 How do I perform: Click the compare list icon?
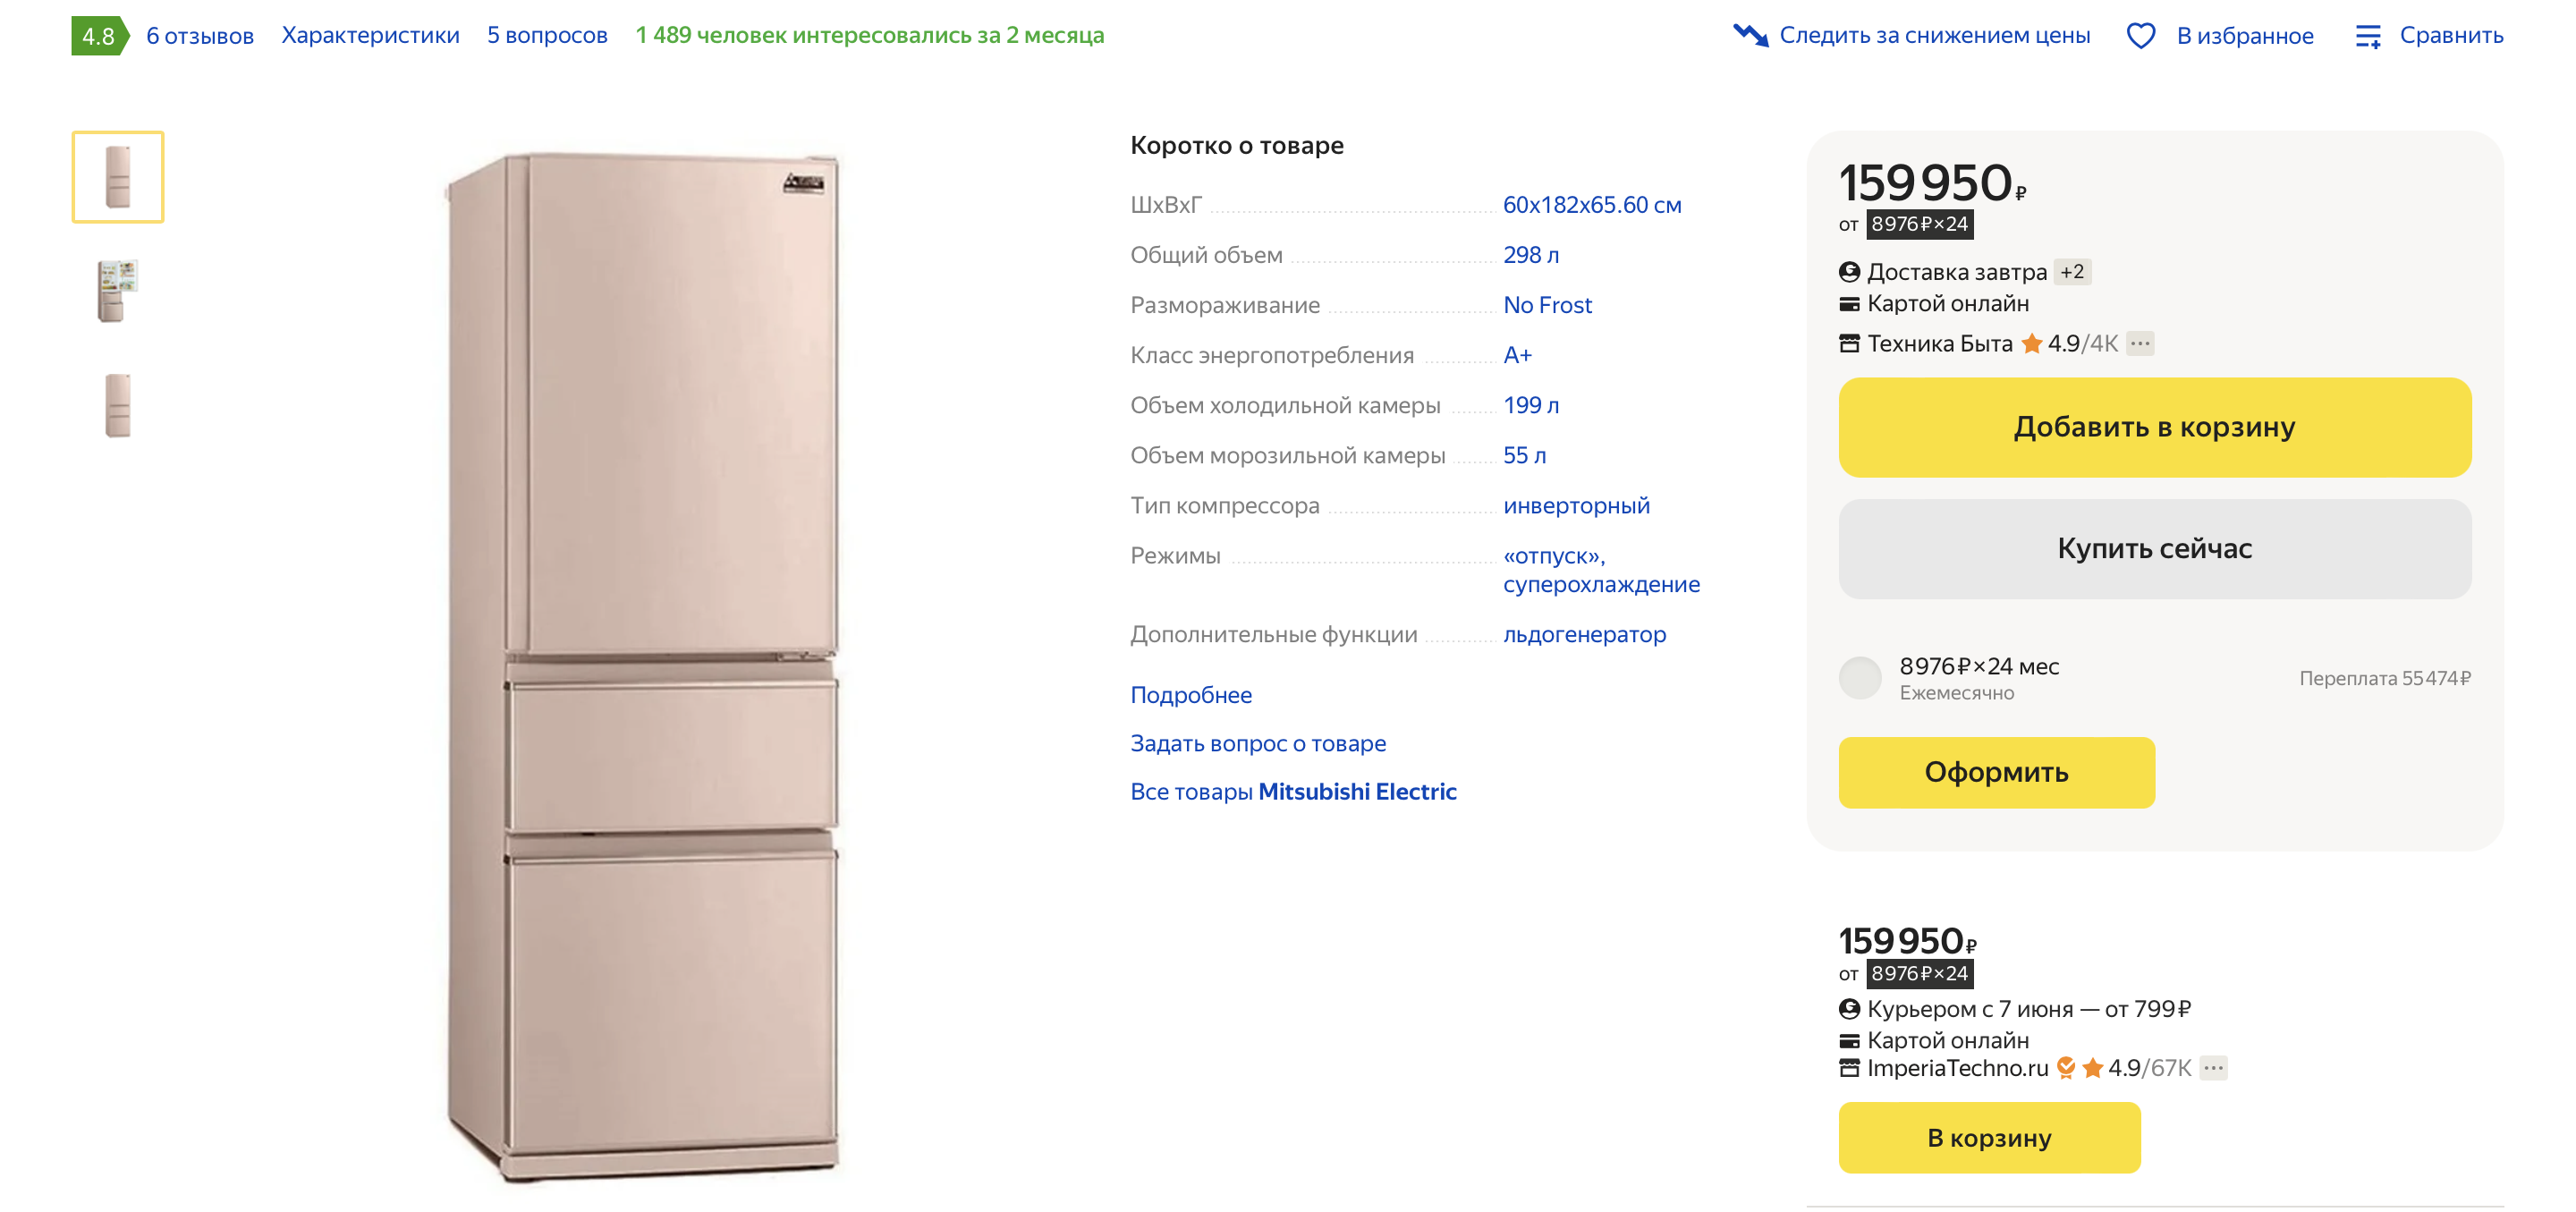click(x=2367, y=36)
